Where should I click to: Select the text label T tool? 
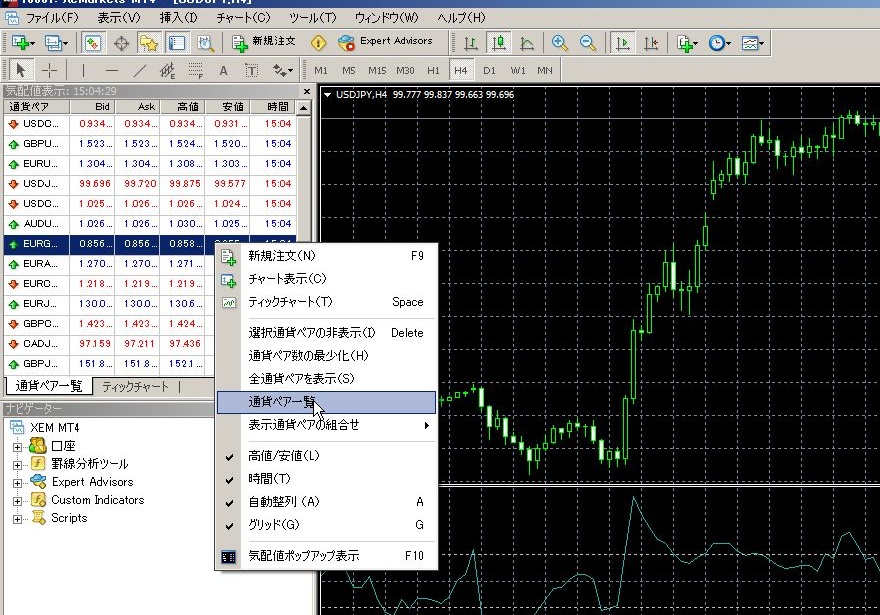point(251,71)
